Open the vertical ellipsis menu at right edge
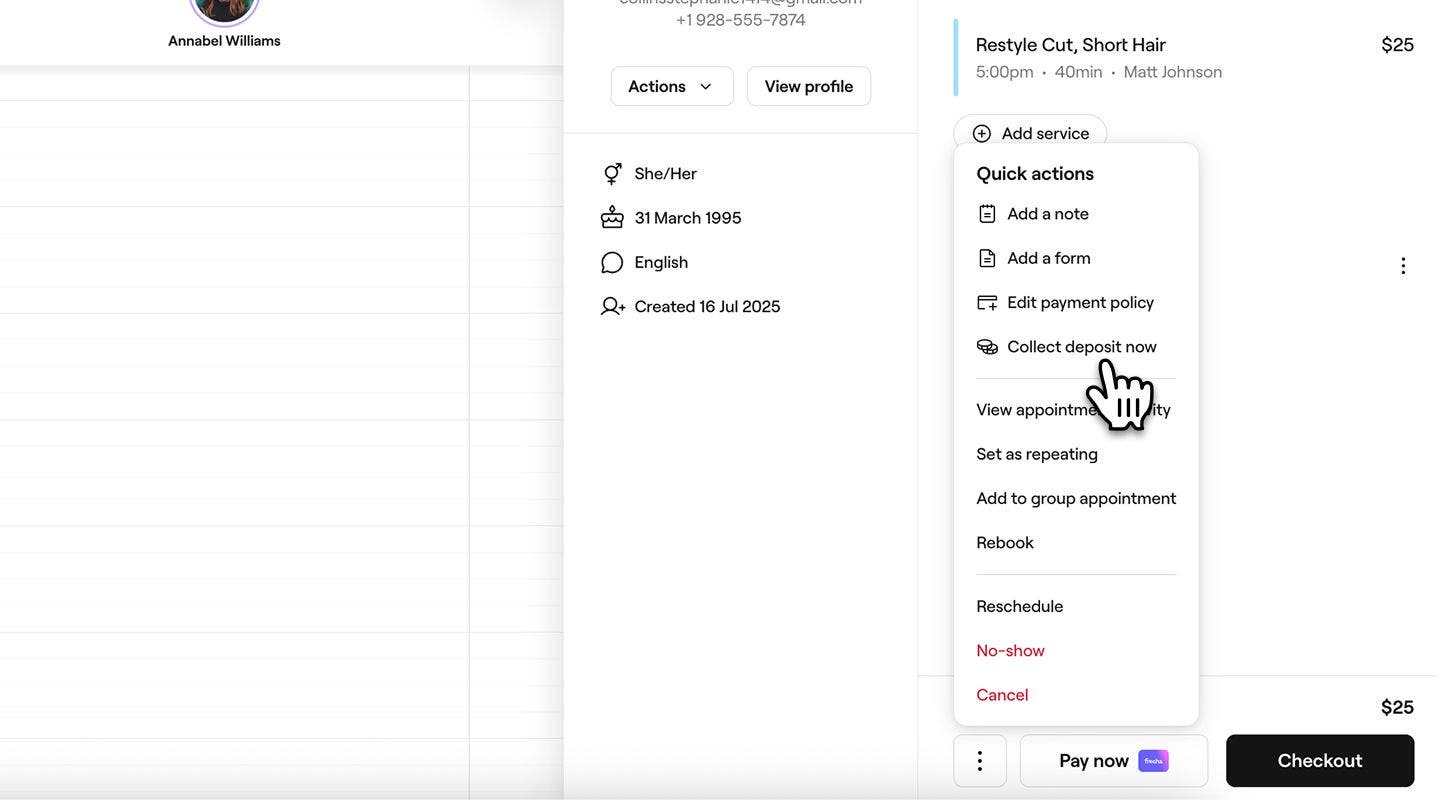Screen dimensions: 1440x800 click(1403, 266)
